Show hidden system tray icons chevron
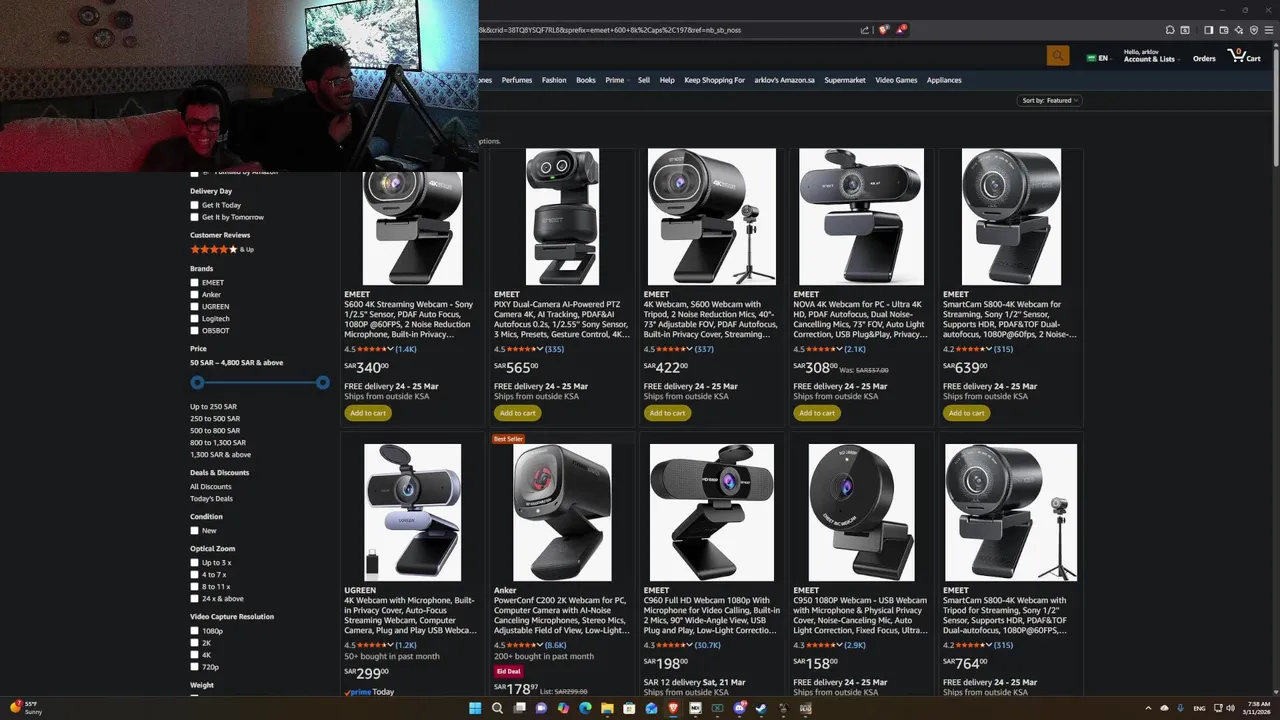The image size is (1280, 720). pyautogui.click(x=1148, y=708)
